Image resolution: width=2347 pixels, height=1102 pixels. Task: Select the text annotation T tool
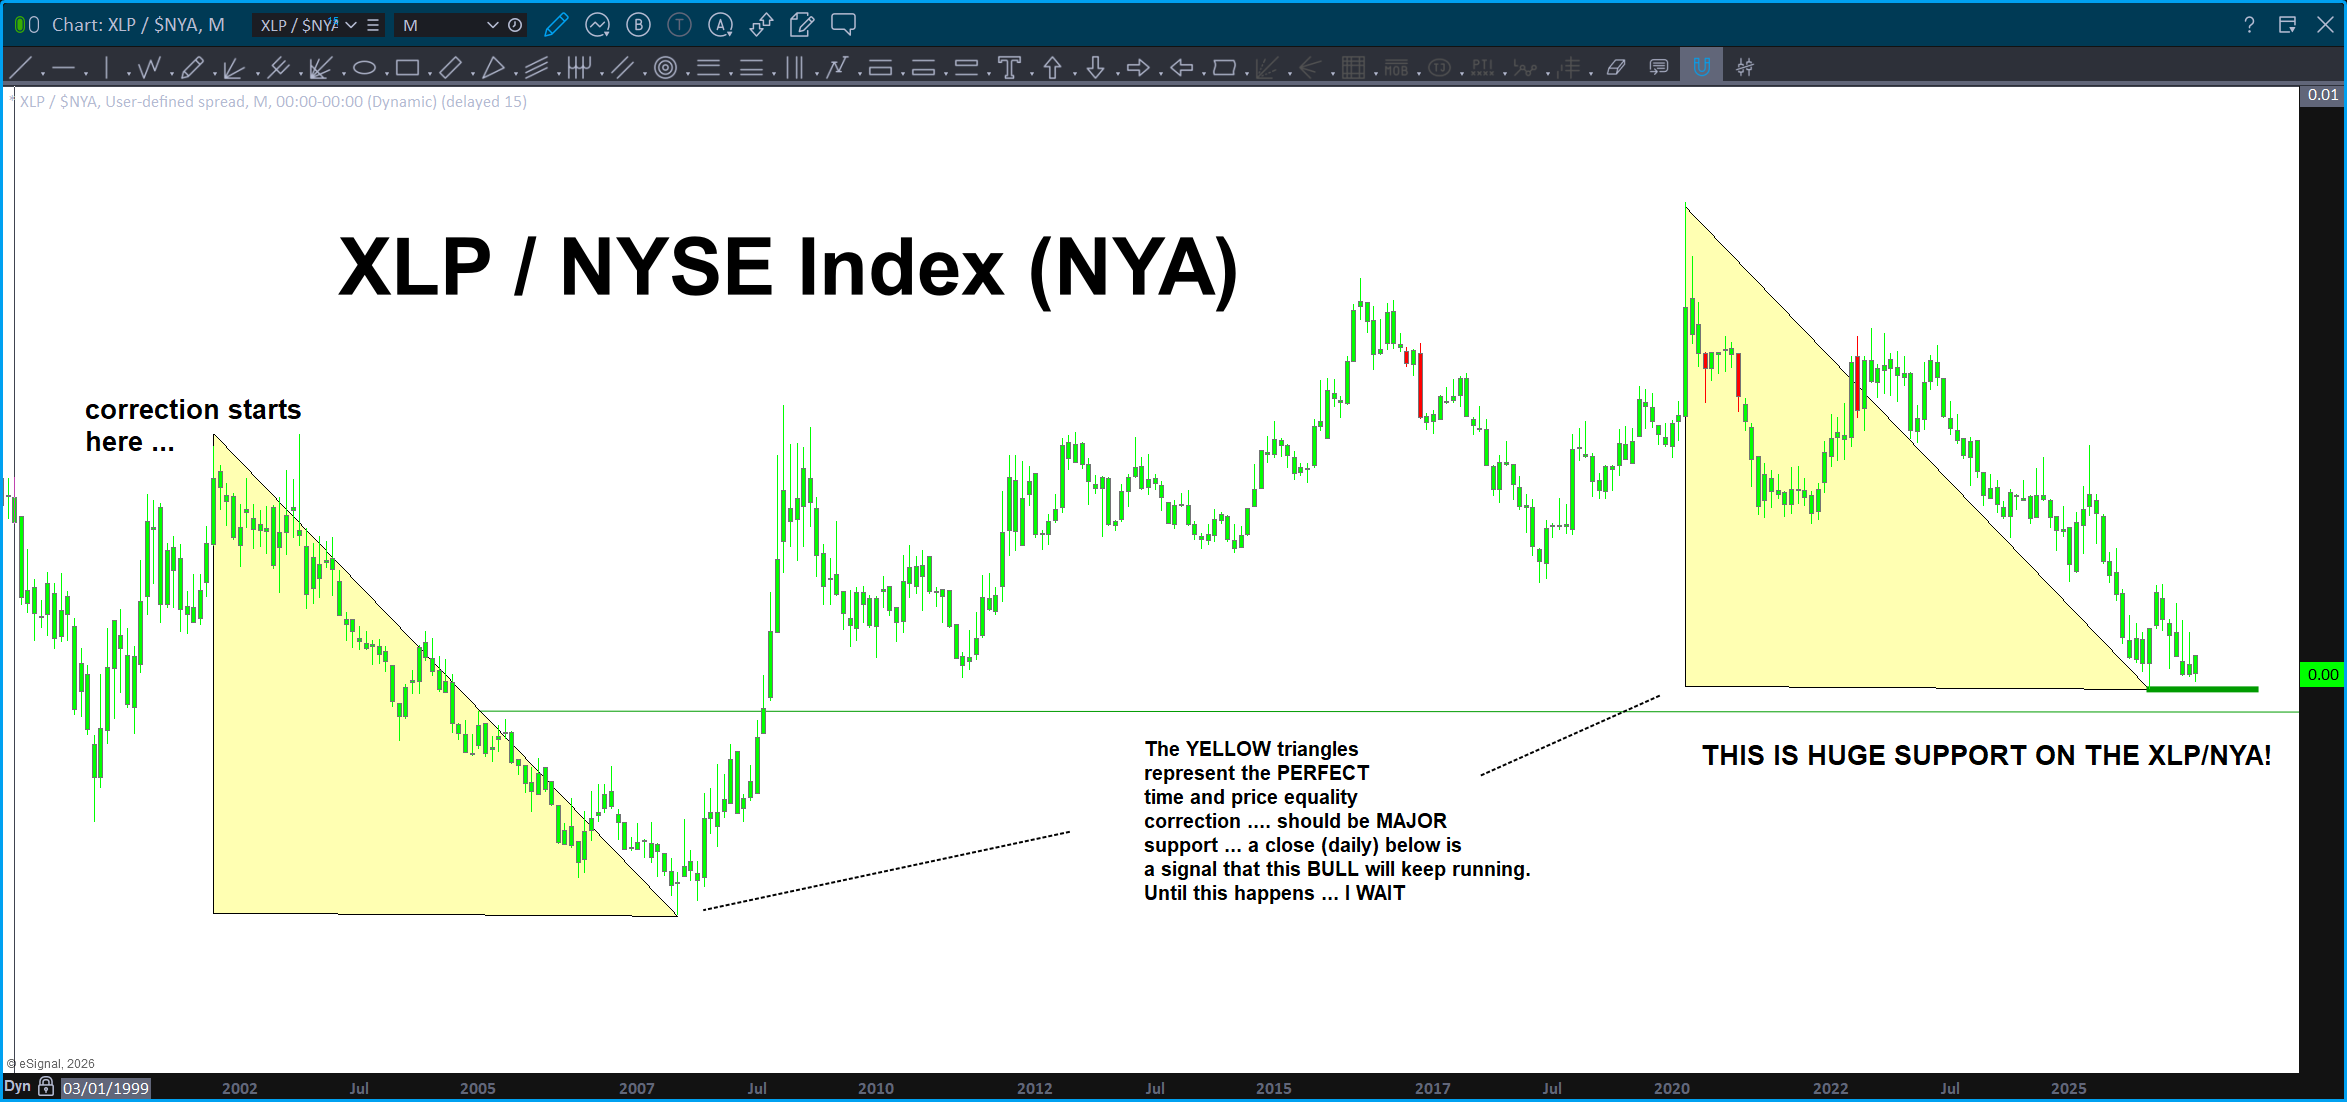(x=1009, y=68)
